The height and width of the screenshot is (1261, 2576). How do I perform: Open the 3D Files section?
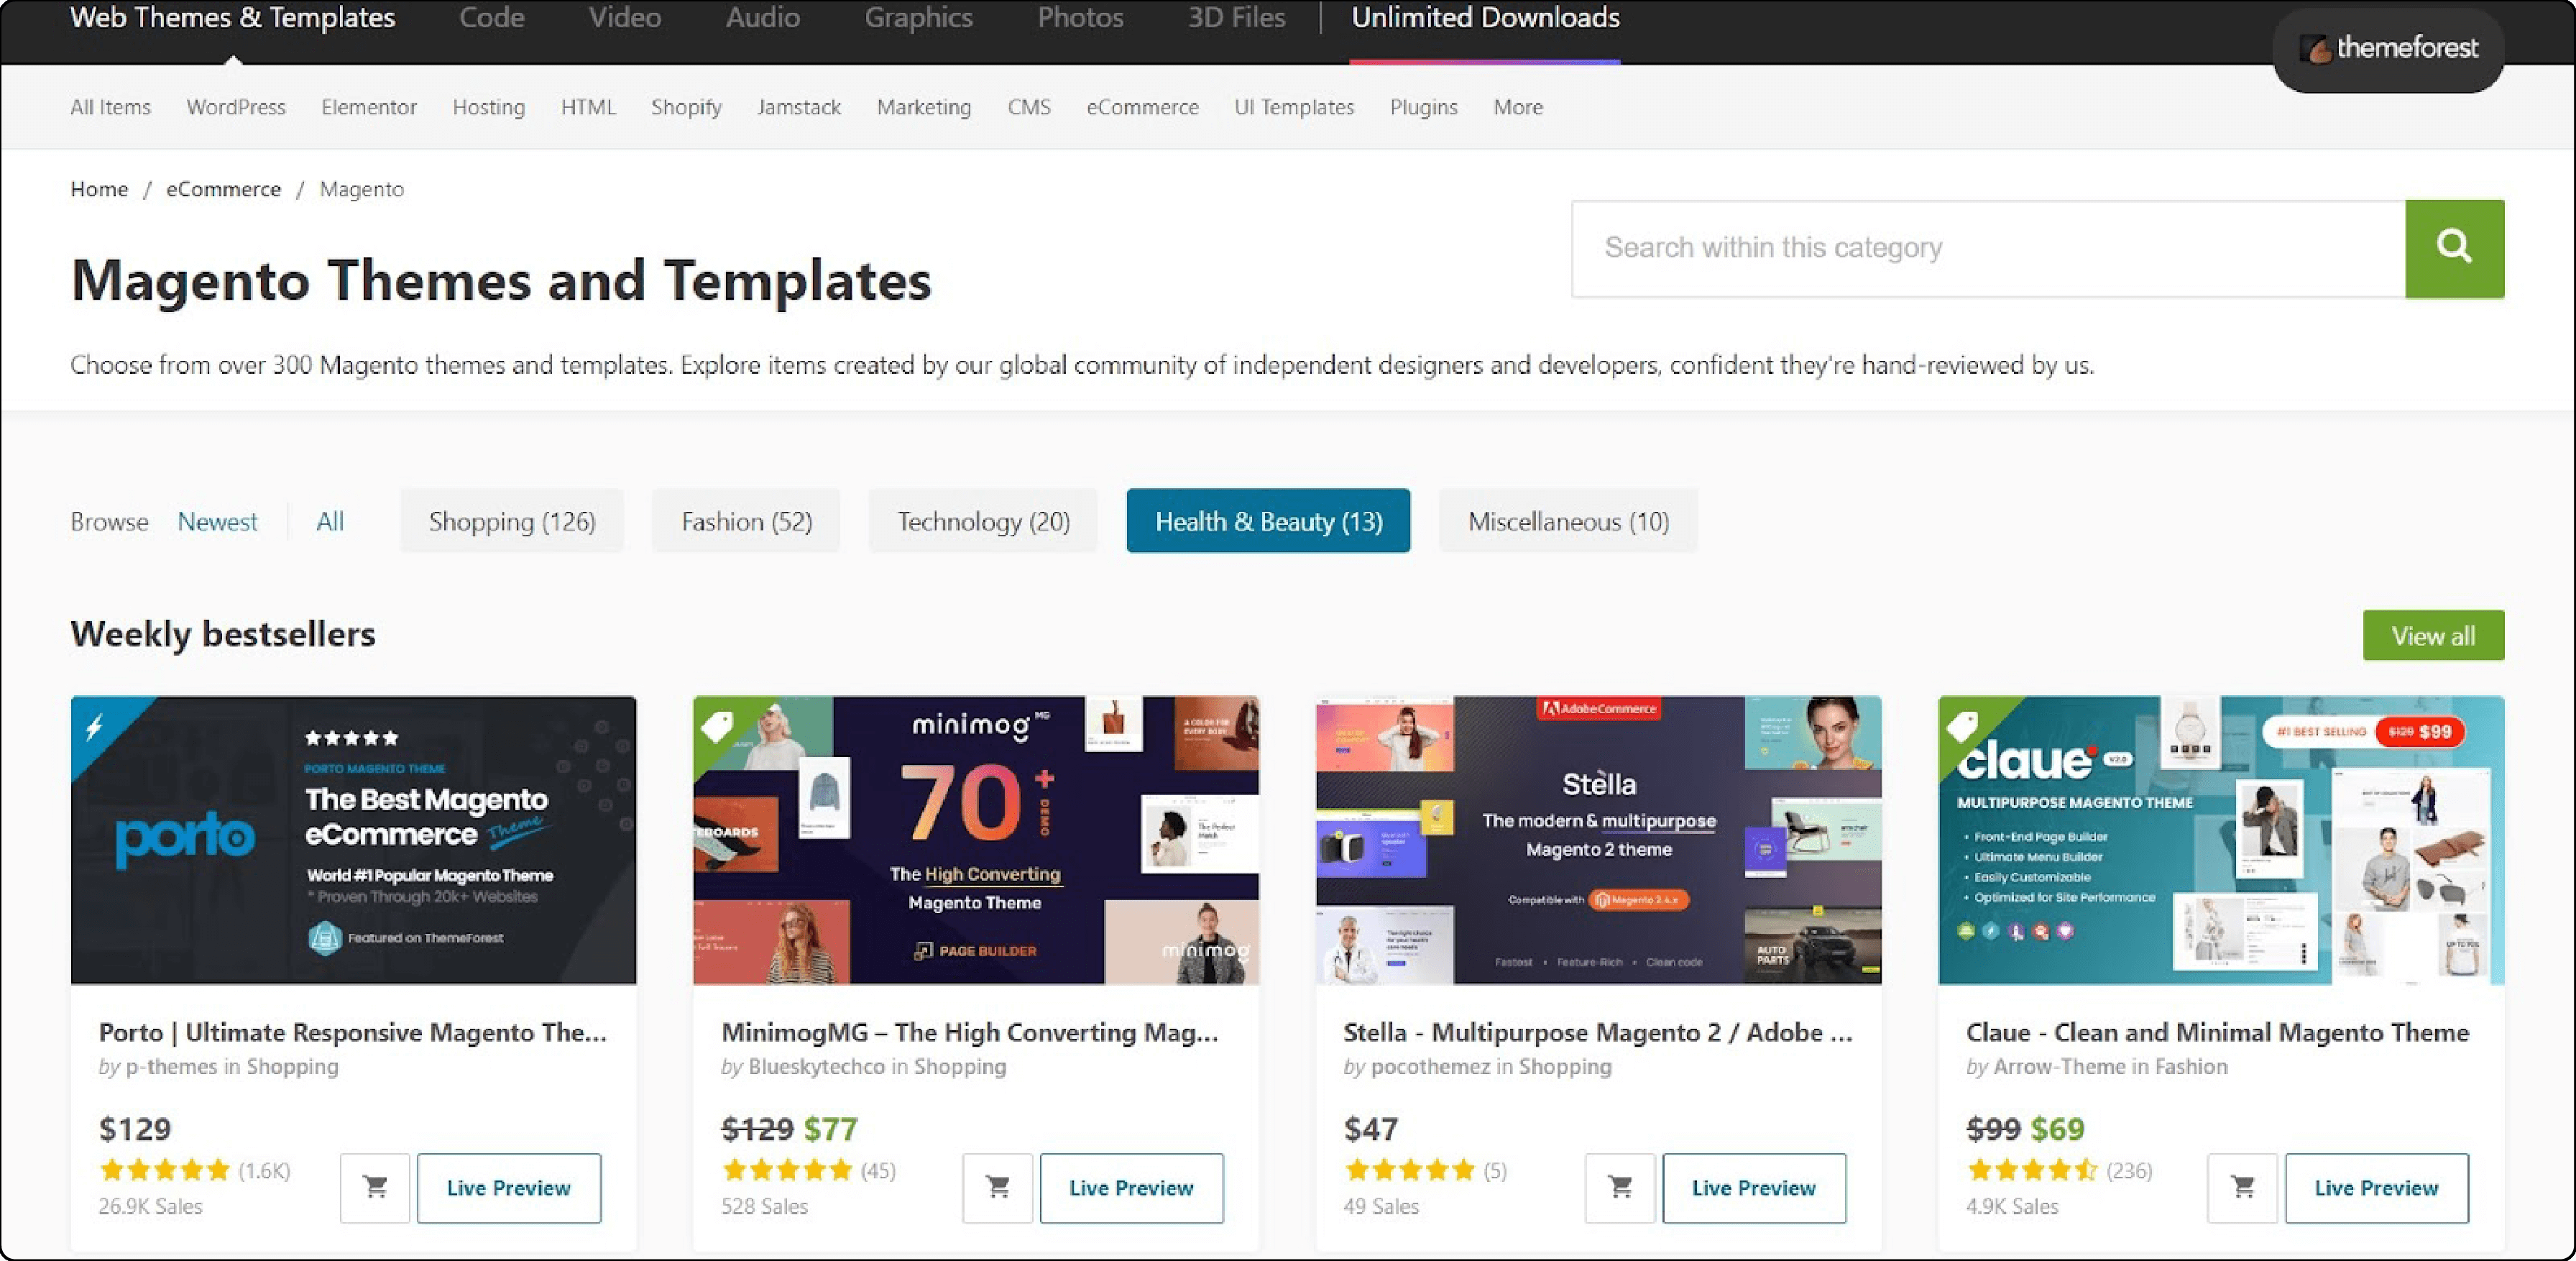pos(1236,18)
